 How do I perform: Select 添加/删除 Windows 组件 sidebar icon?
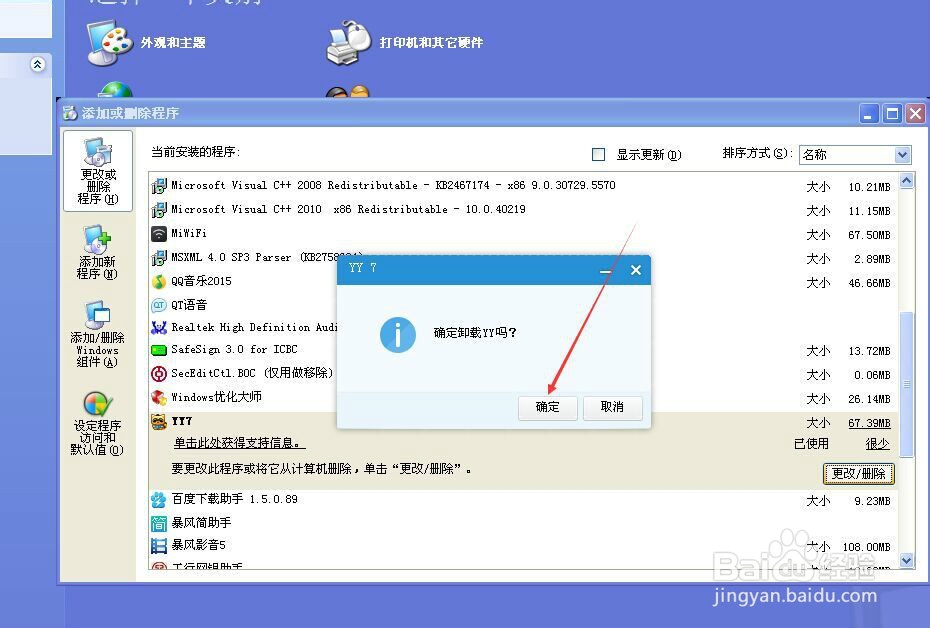pyautogui.click(x=97, y=334)
